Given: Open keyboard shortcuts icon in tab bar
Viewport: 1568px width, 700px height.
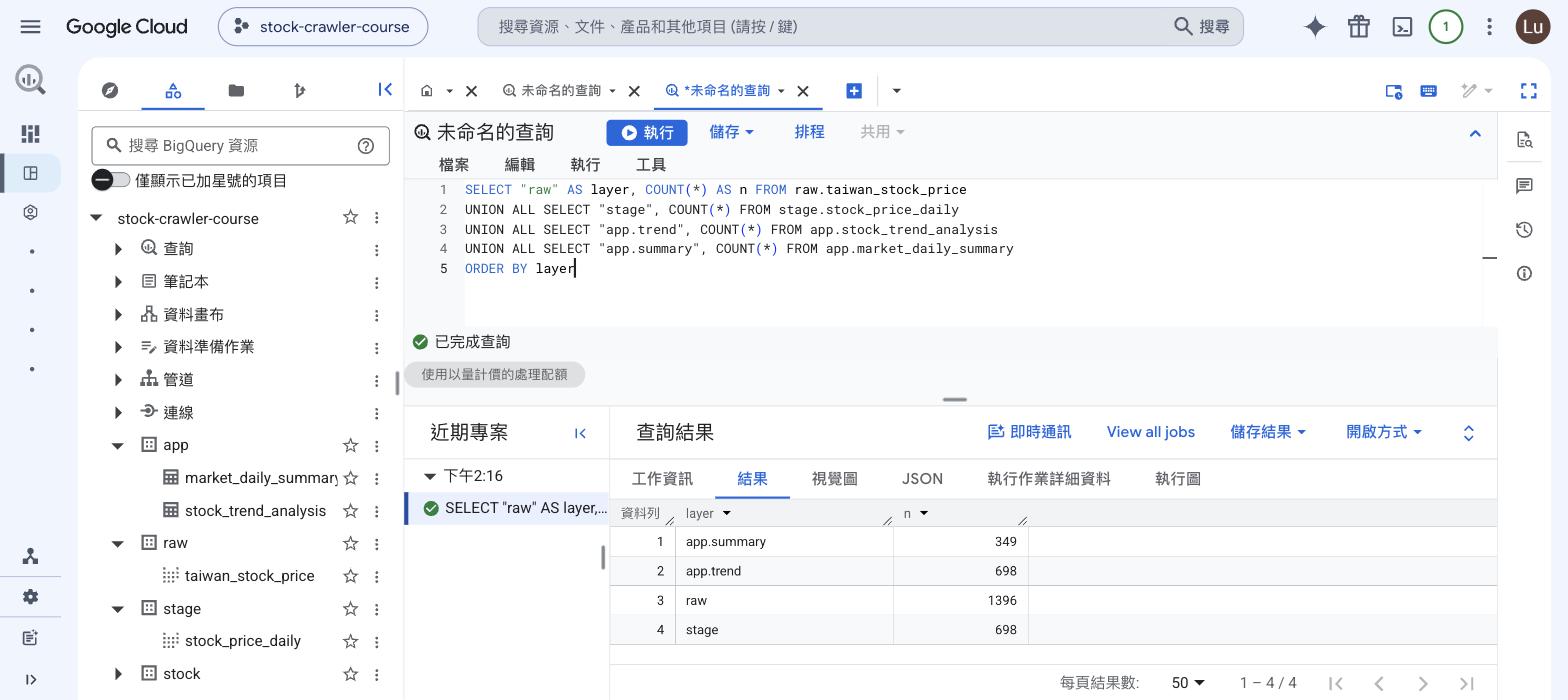Looking at the screenshot, I should [x=1428, y=91].
